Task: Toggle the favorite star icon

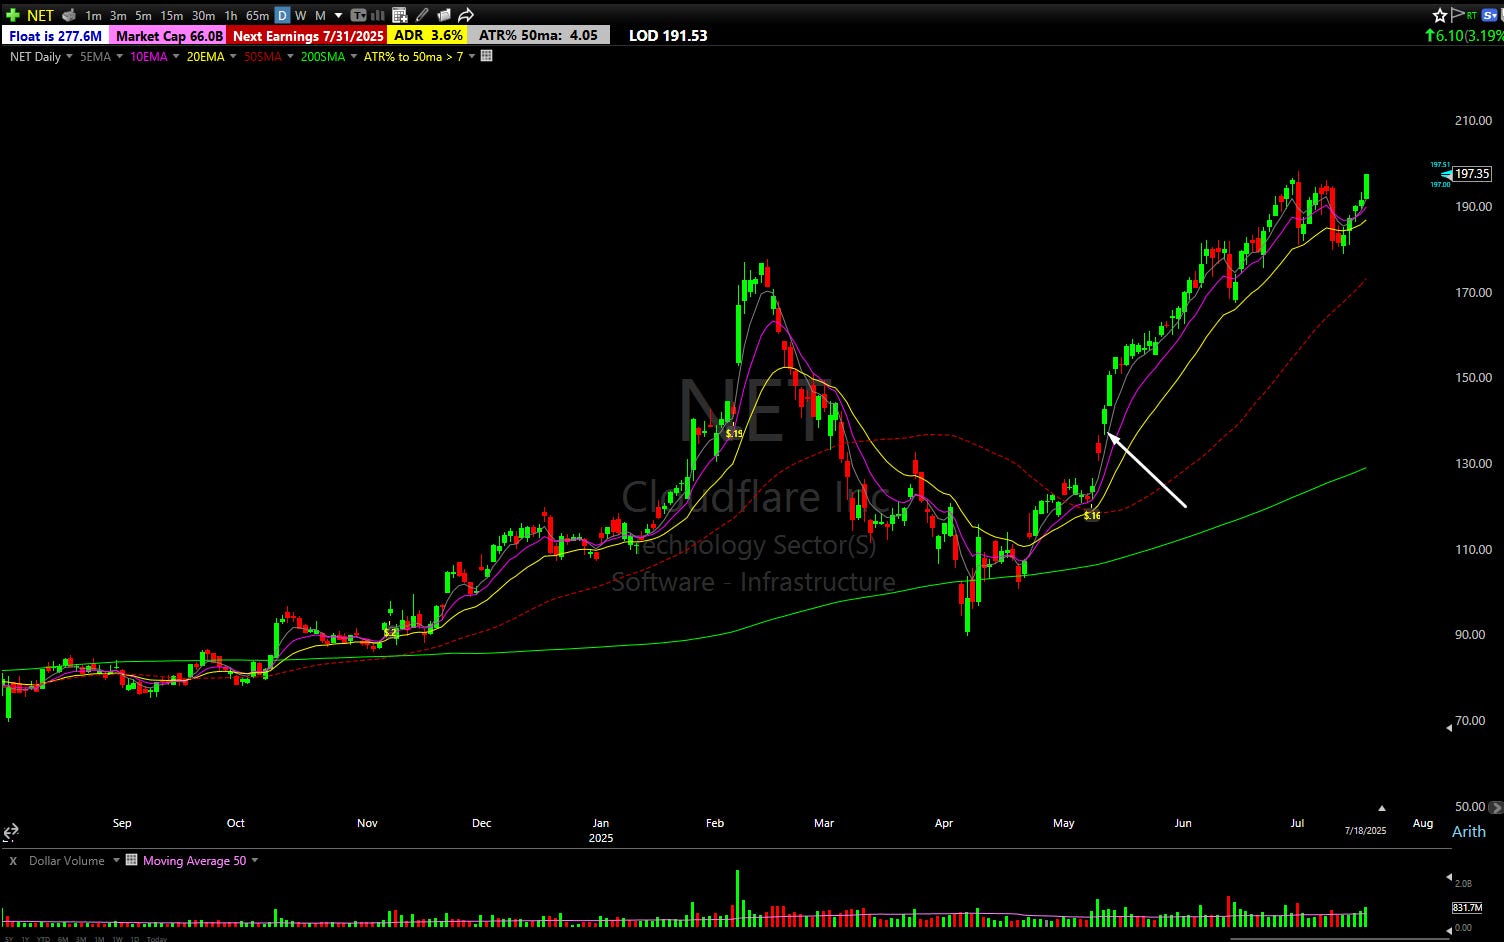Action: (1440, 15)
